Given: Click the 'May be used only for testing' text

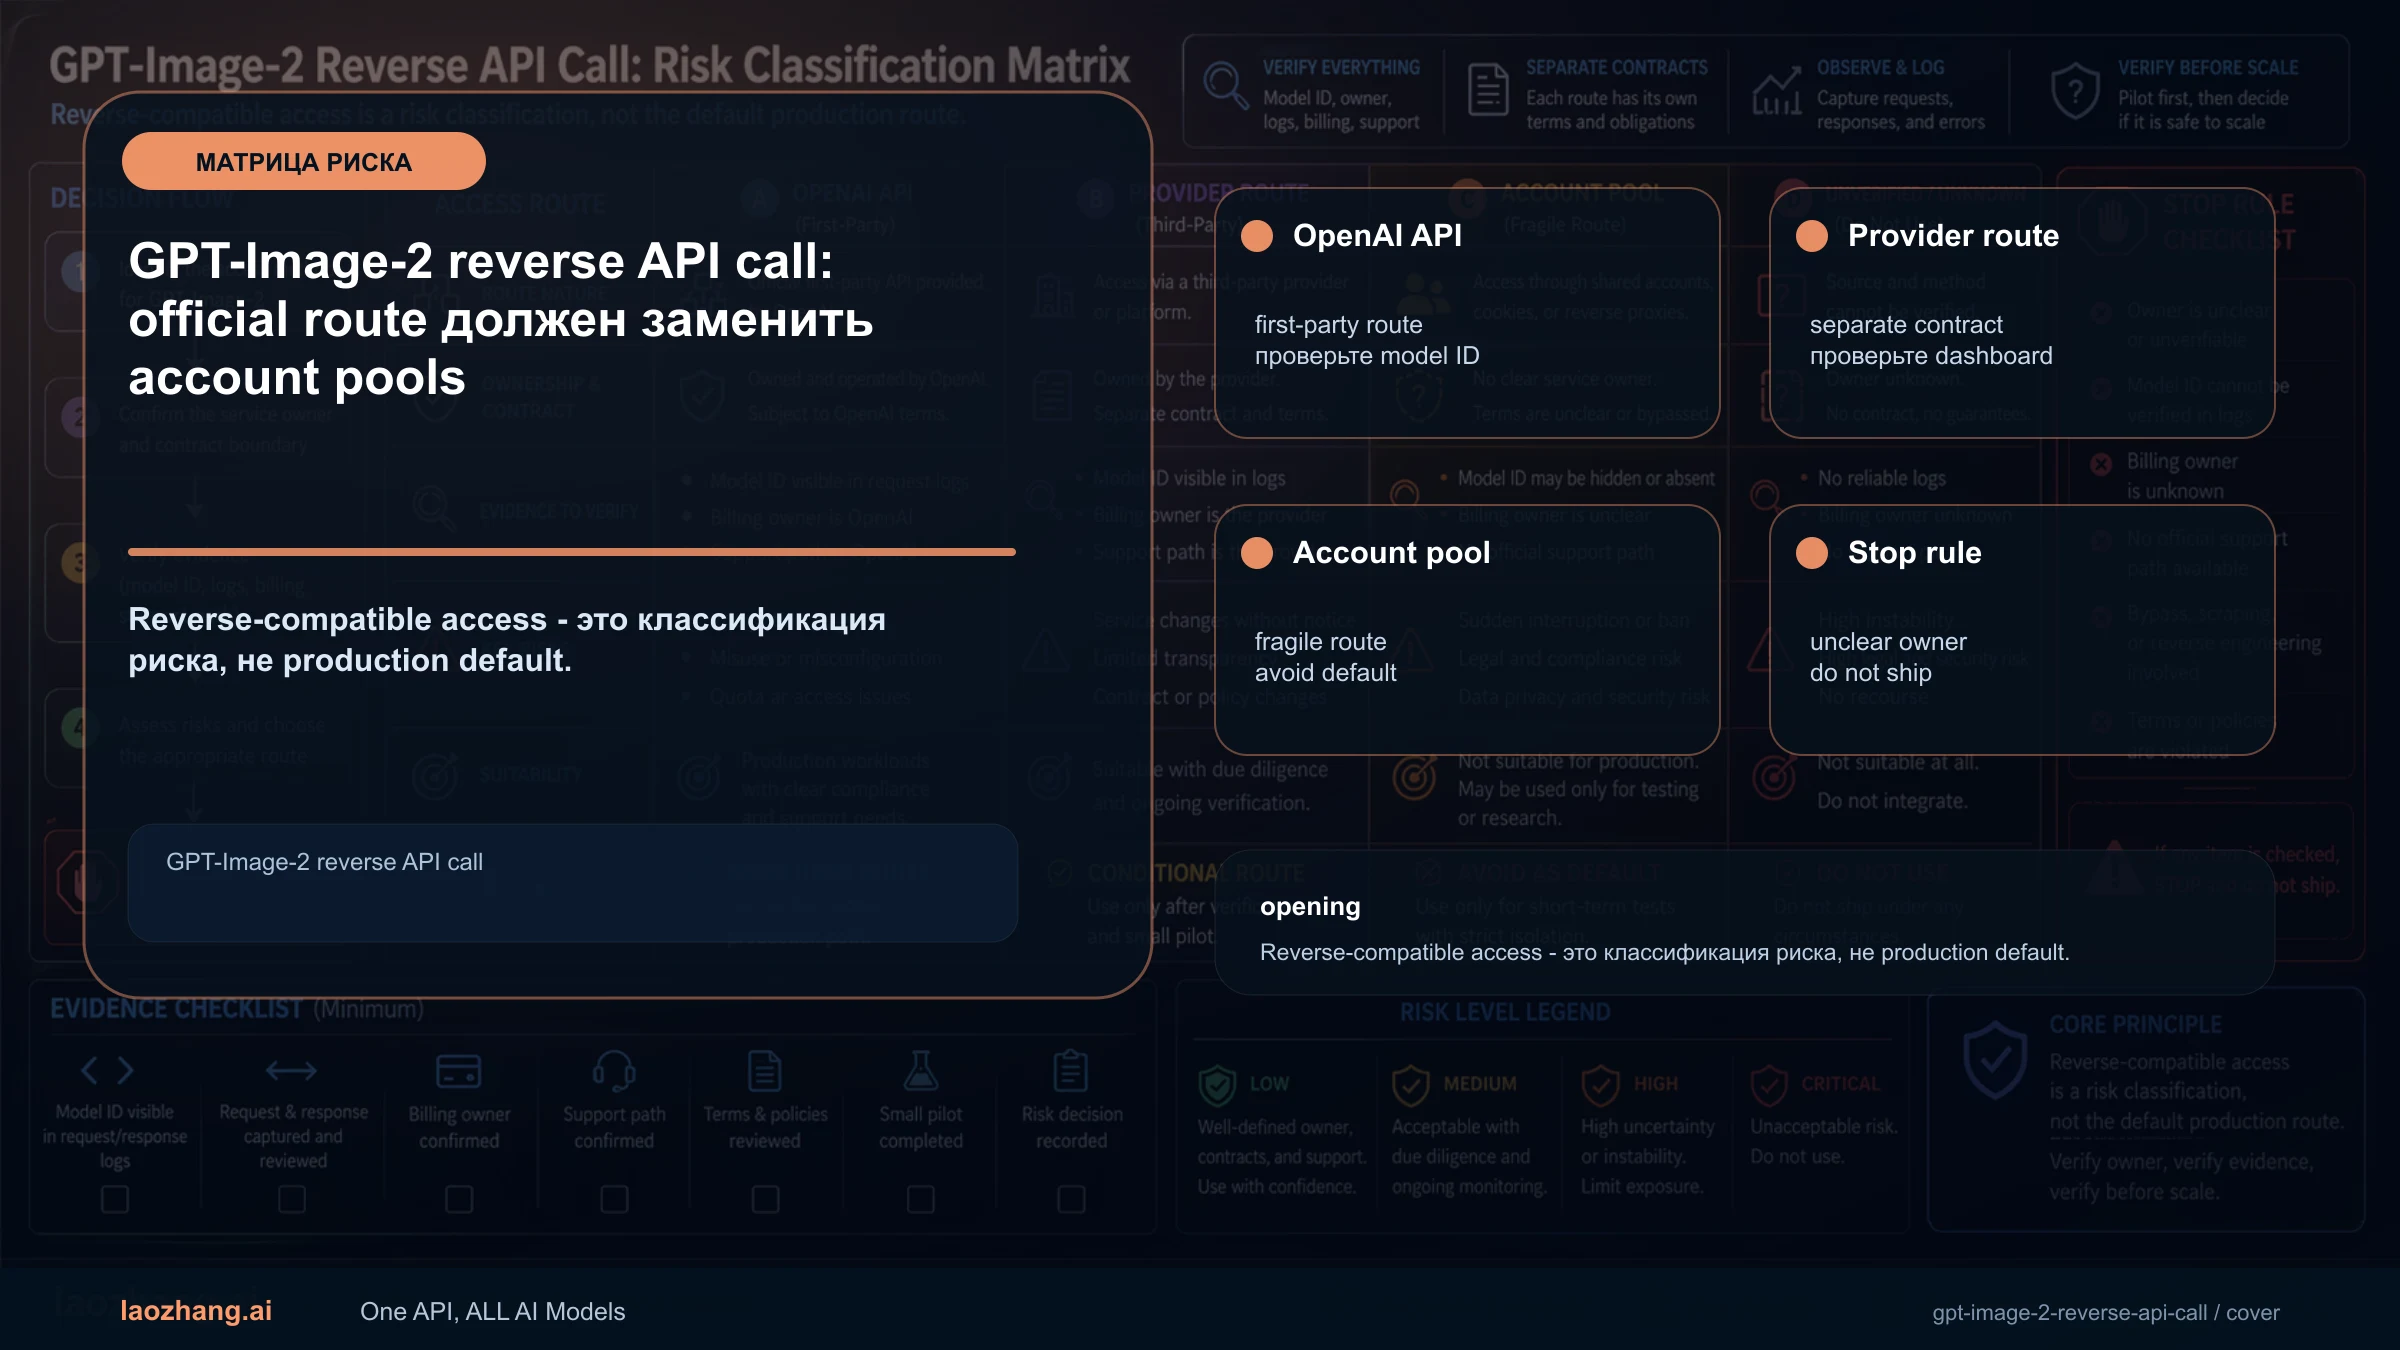Looking at the screenshot, I should coord(1578,790).
